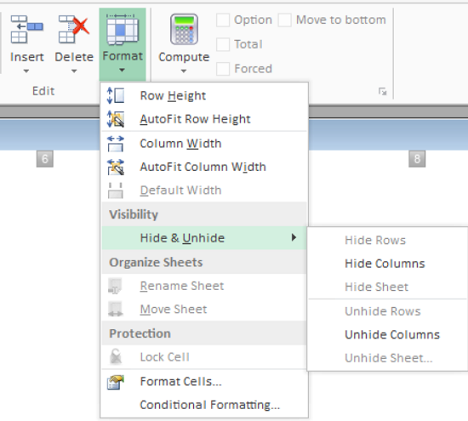Tick the Total checkbox
The height and width of the screenshot is (421, 468).
[223, 44]
